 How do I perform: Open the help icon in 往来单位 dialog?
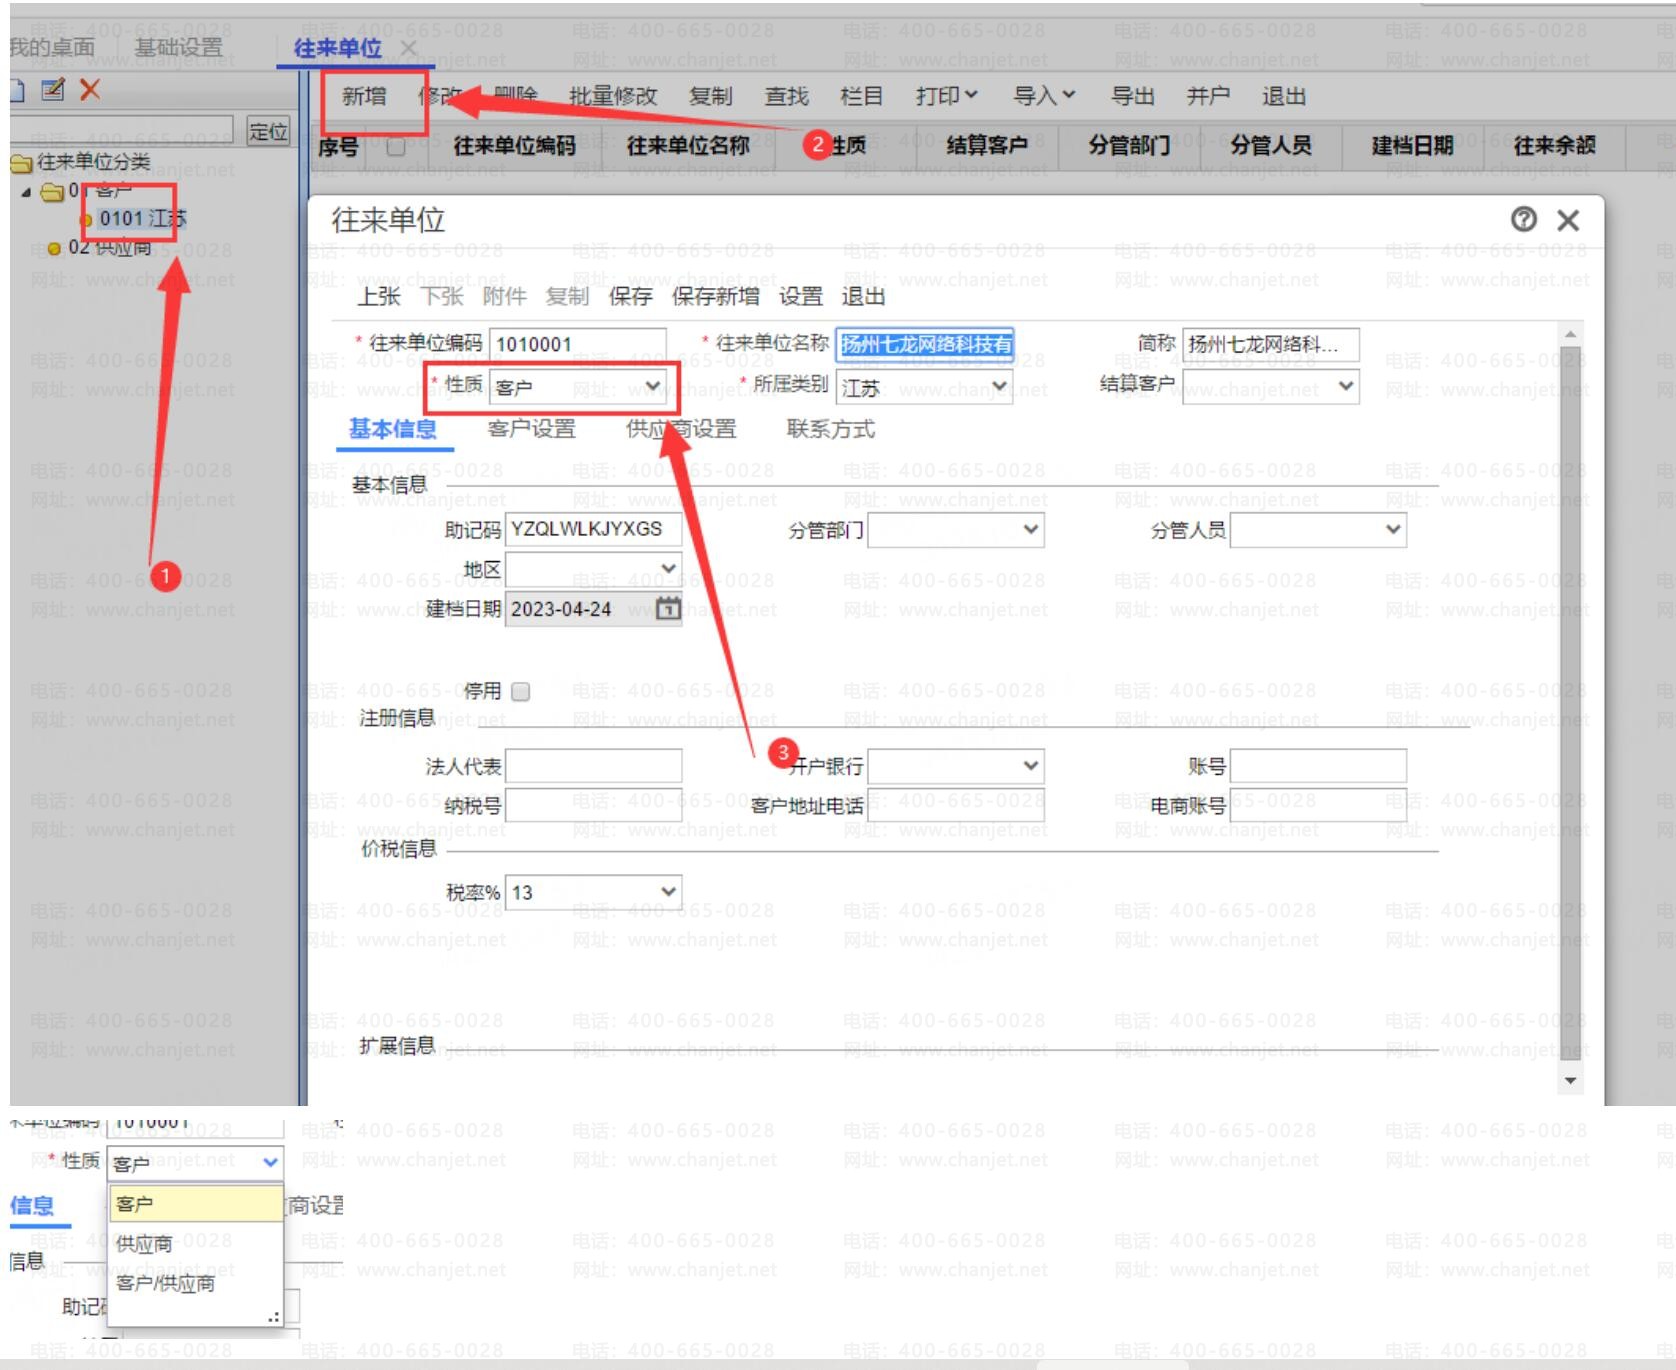pyautogui.click(x=1523, y=219)
